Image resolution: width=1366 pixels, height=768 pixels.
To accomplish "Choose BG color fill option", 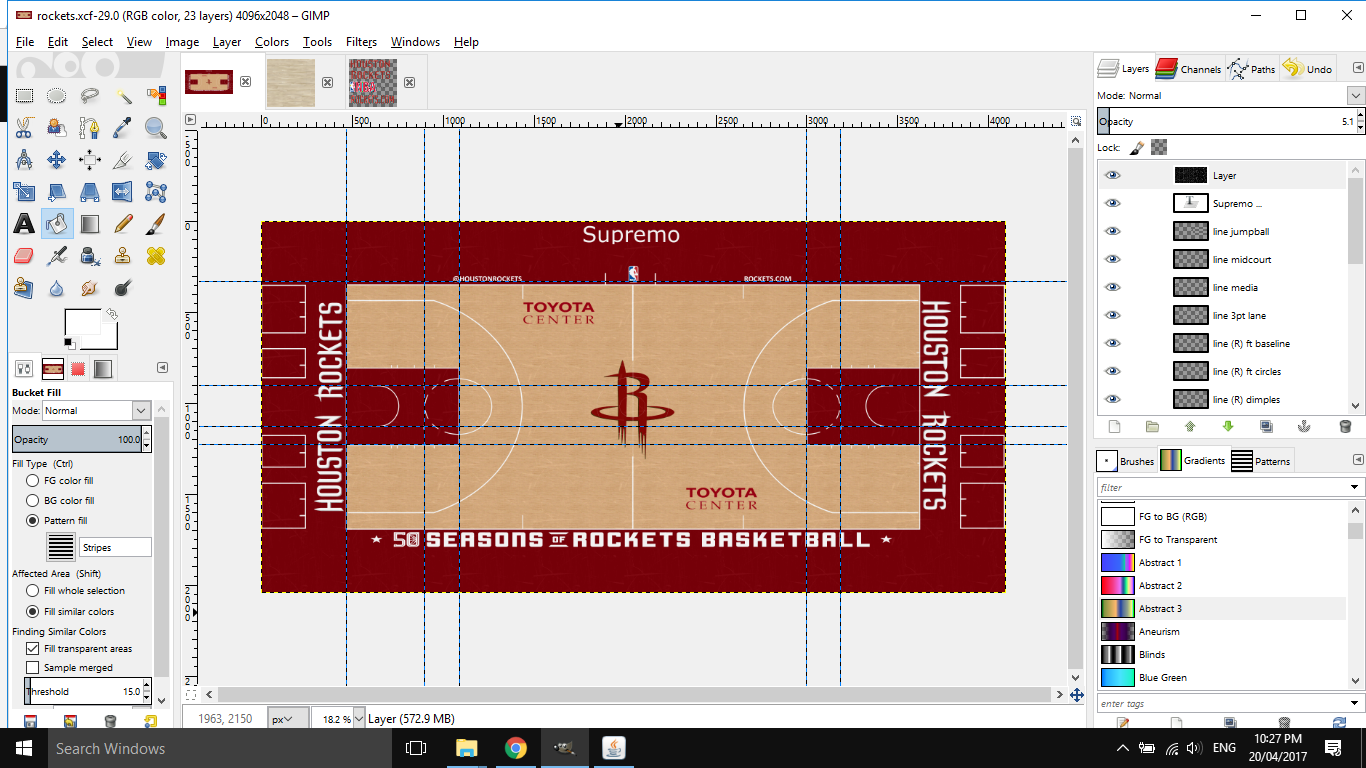I will [33, 501].
